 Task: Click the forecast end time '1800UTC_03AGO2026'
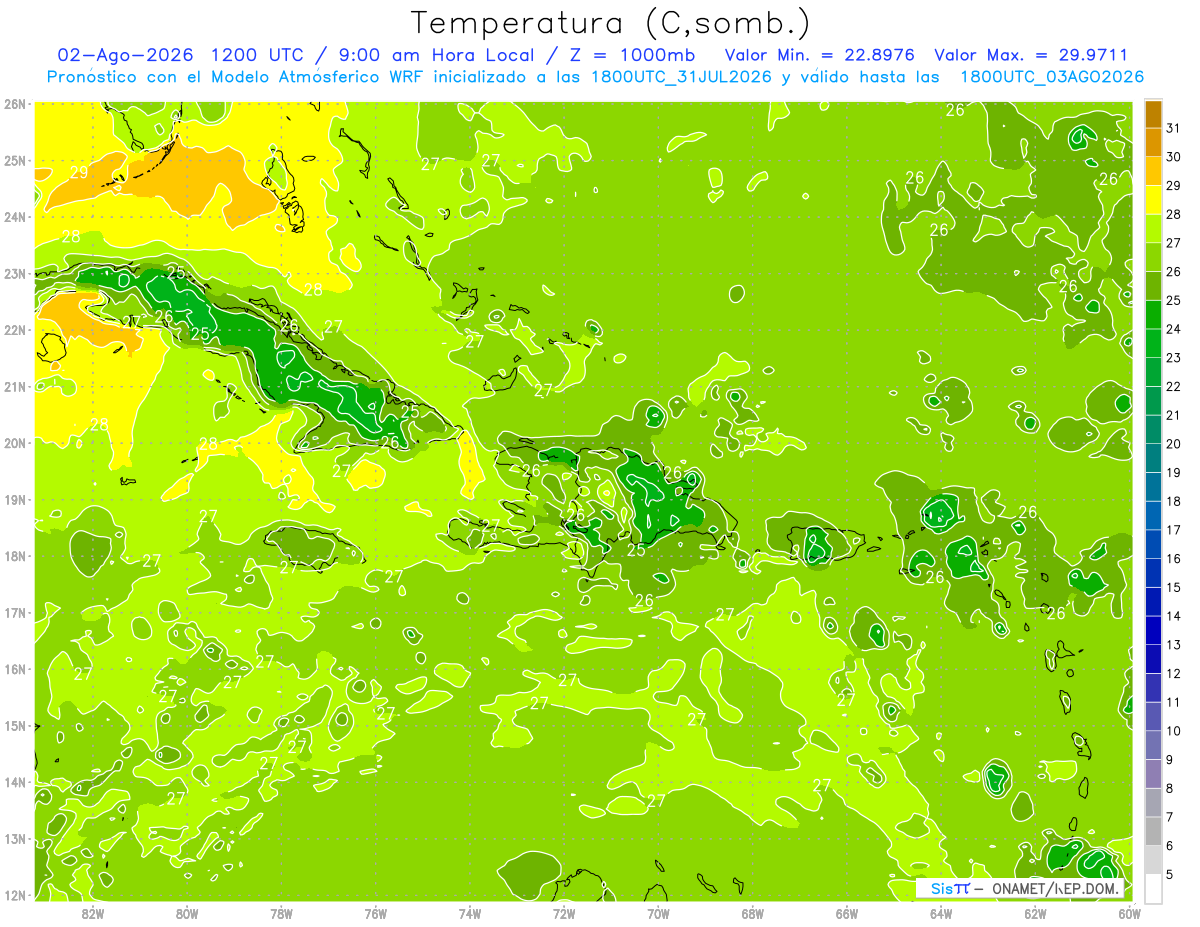pyautogui.click(x=1052, y=77)
